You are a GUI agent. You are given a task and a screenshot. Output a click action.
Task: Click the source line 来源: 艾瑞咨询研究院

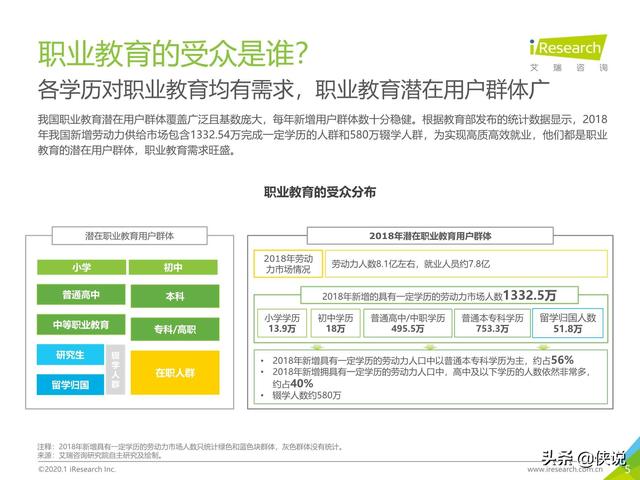tap(100, 455)
